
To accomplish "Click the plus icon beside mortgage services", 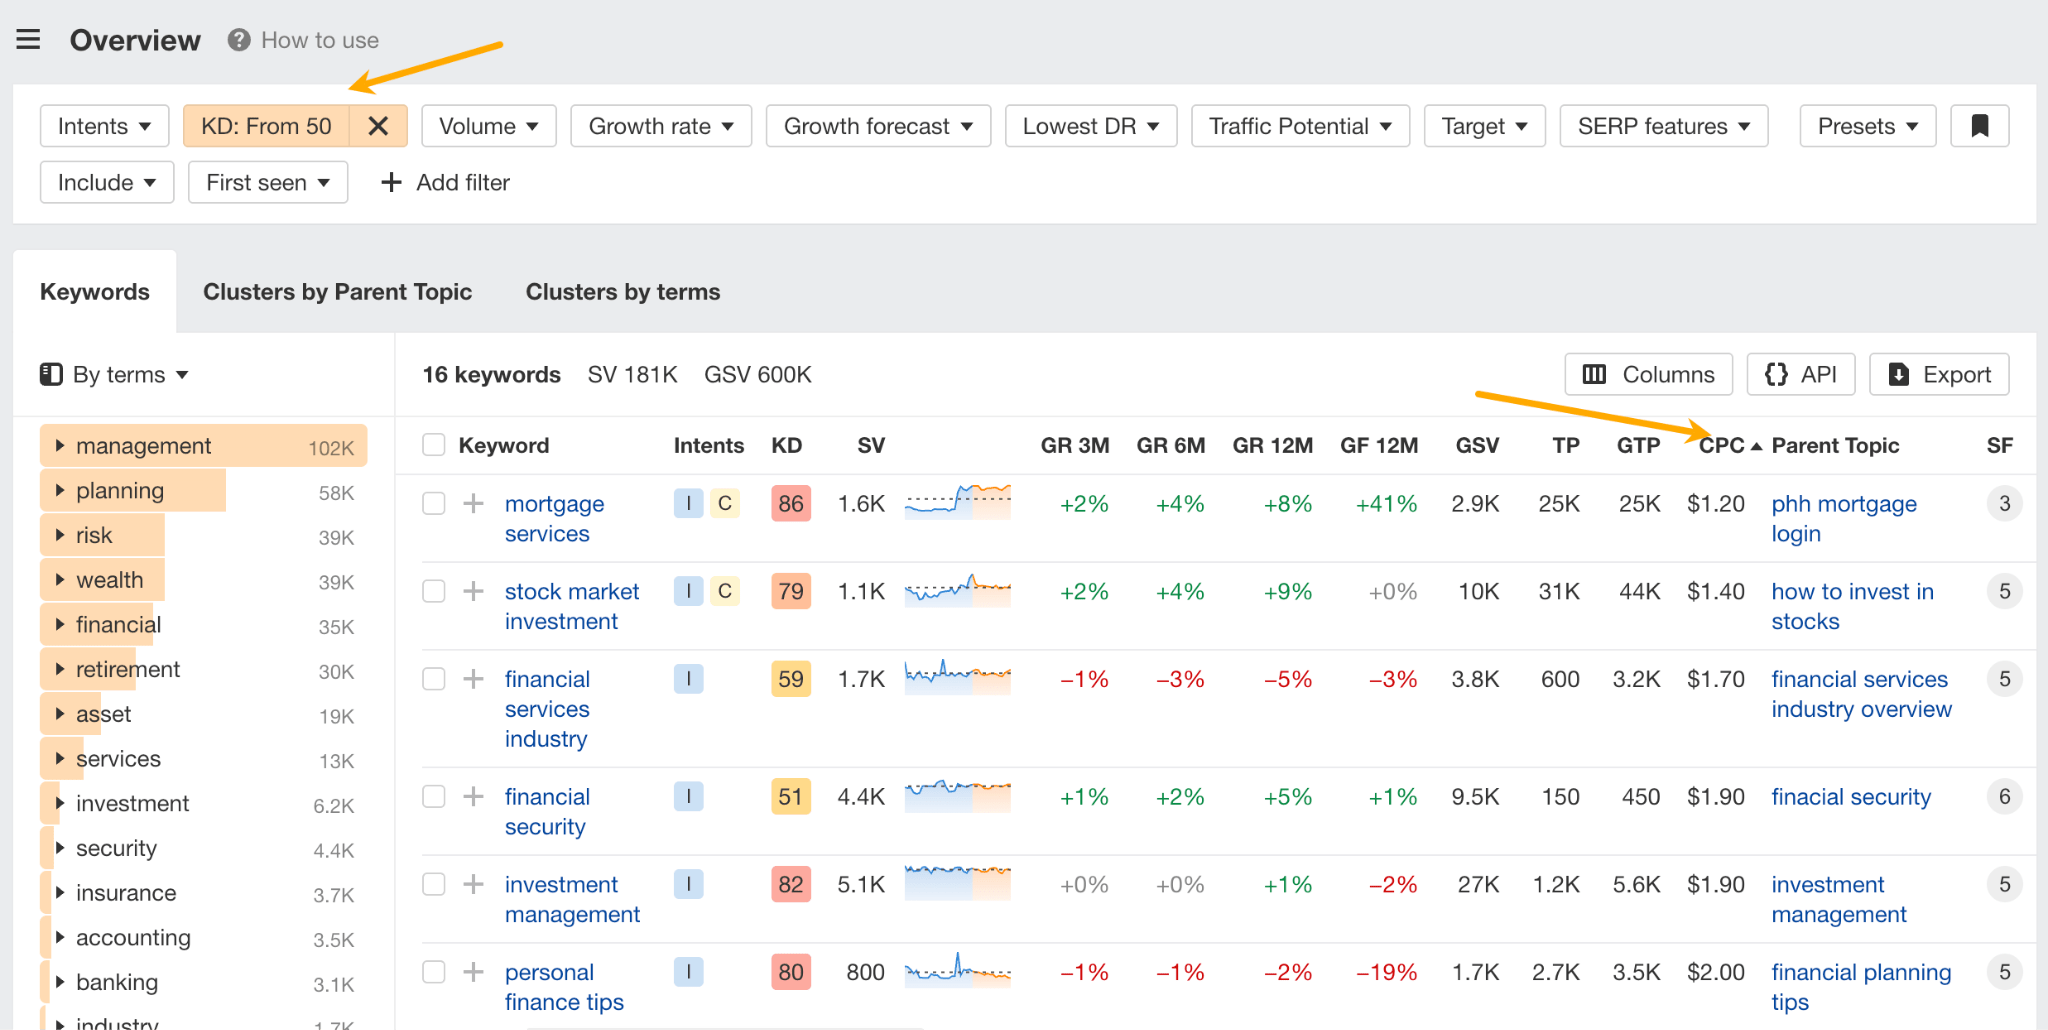I will click(x=472, y=503).
